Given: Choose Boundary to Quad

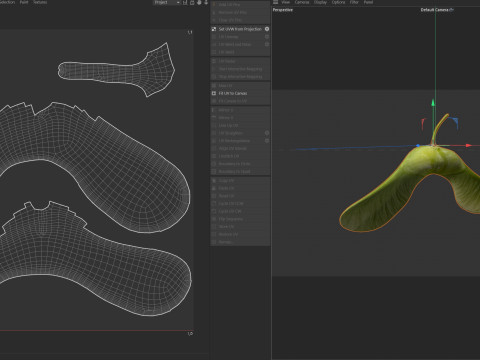Looking at the screenshot, I should click(x=234, y=171).
